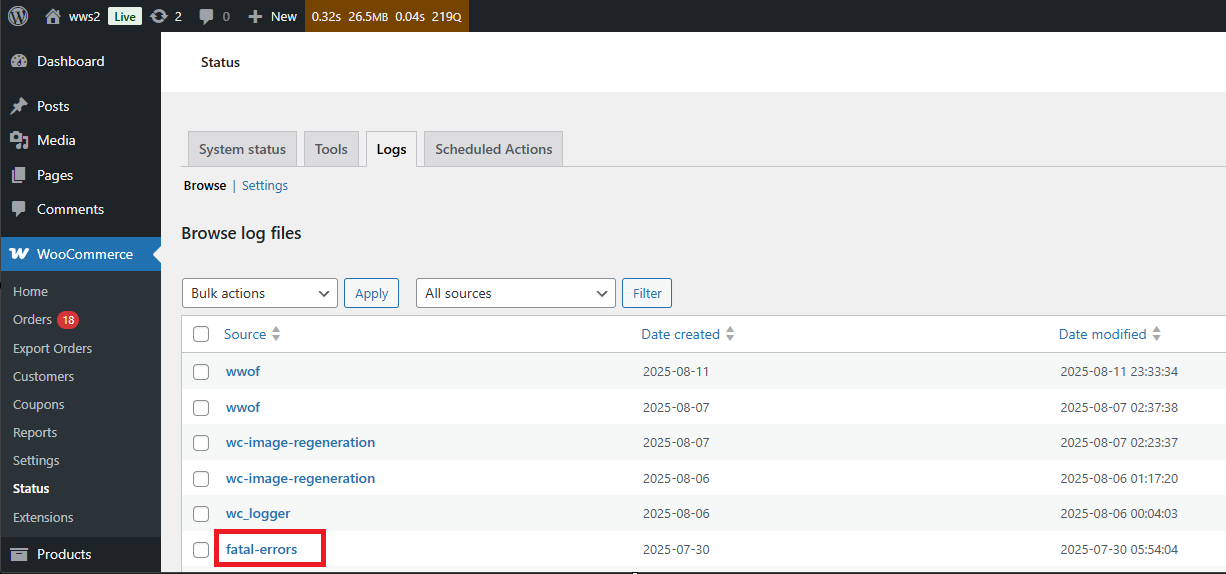Select the Logs tab
The image size is (1226, 574).
pos(392,149)
